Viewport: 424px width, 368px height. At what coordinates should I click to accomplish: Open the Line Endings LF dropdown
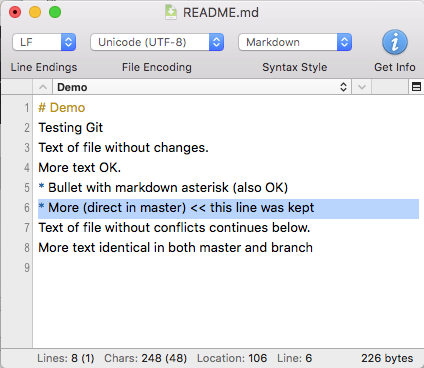pos(44,42)
